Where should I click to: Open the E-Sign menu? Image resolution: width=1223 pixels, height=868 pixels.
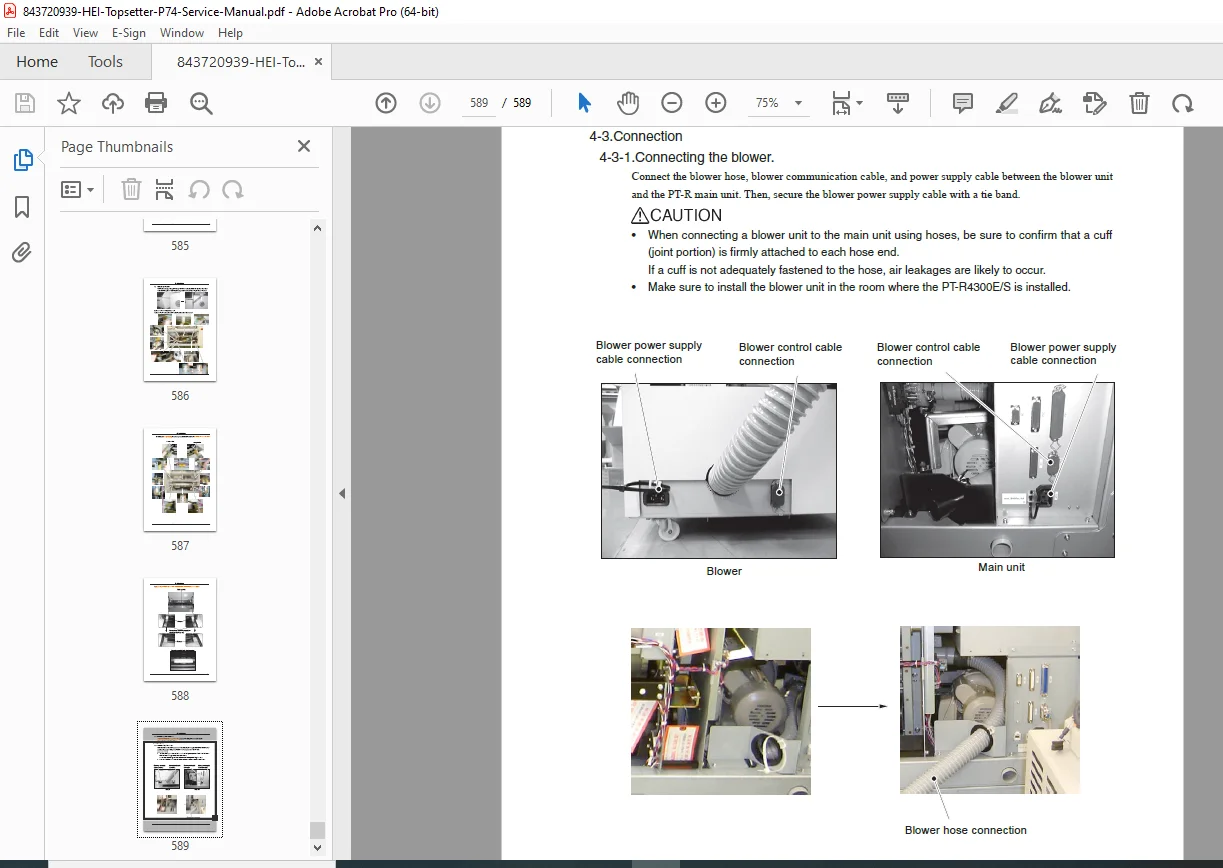tap(129, 33)
